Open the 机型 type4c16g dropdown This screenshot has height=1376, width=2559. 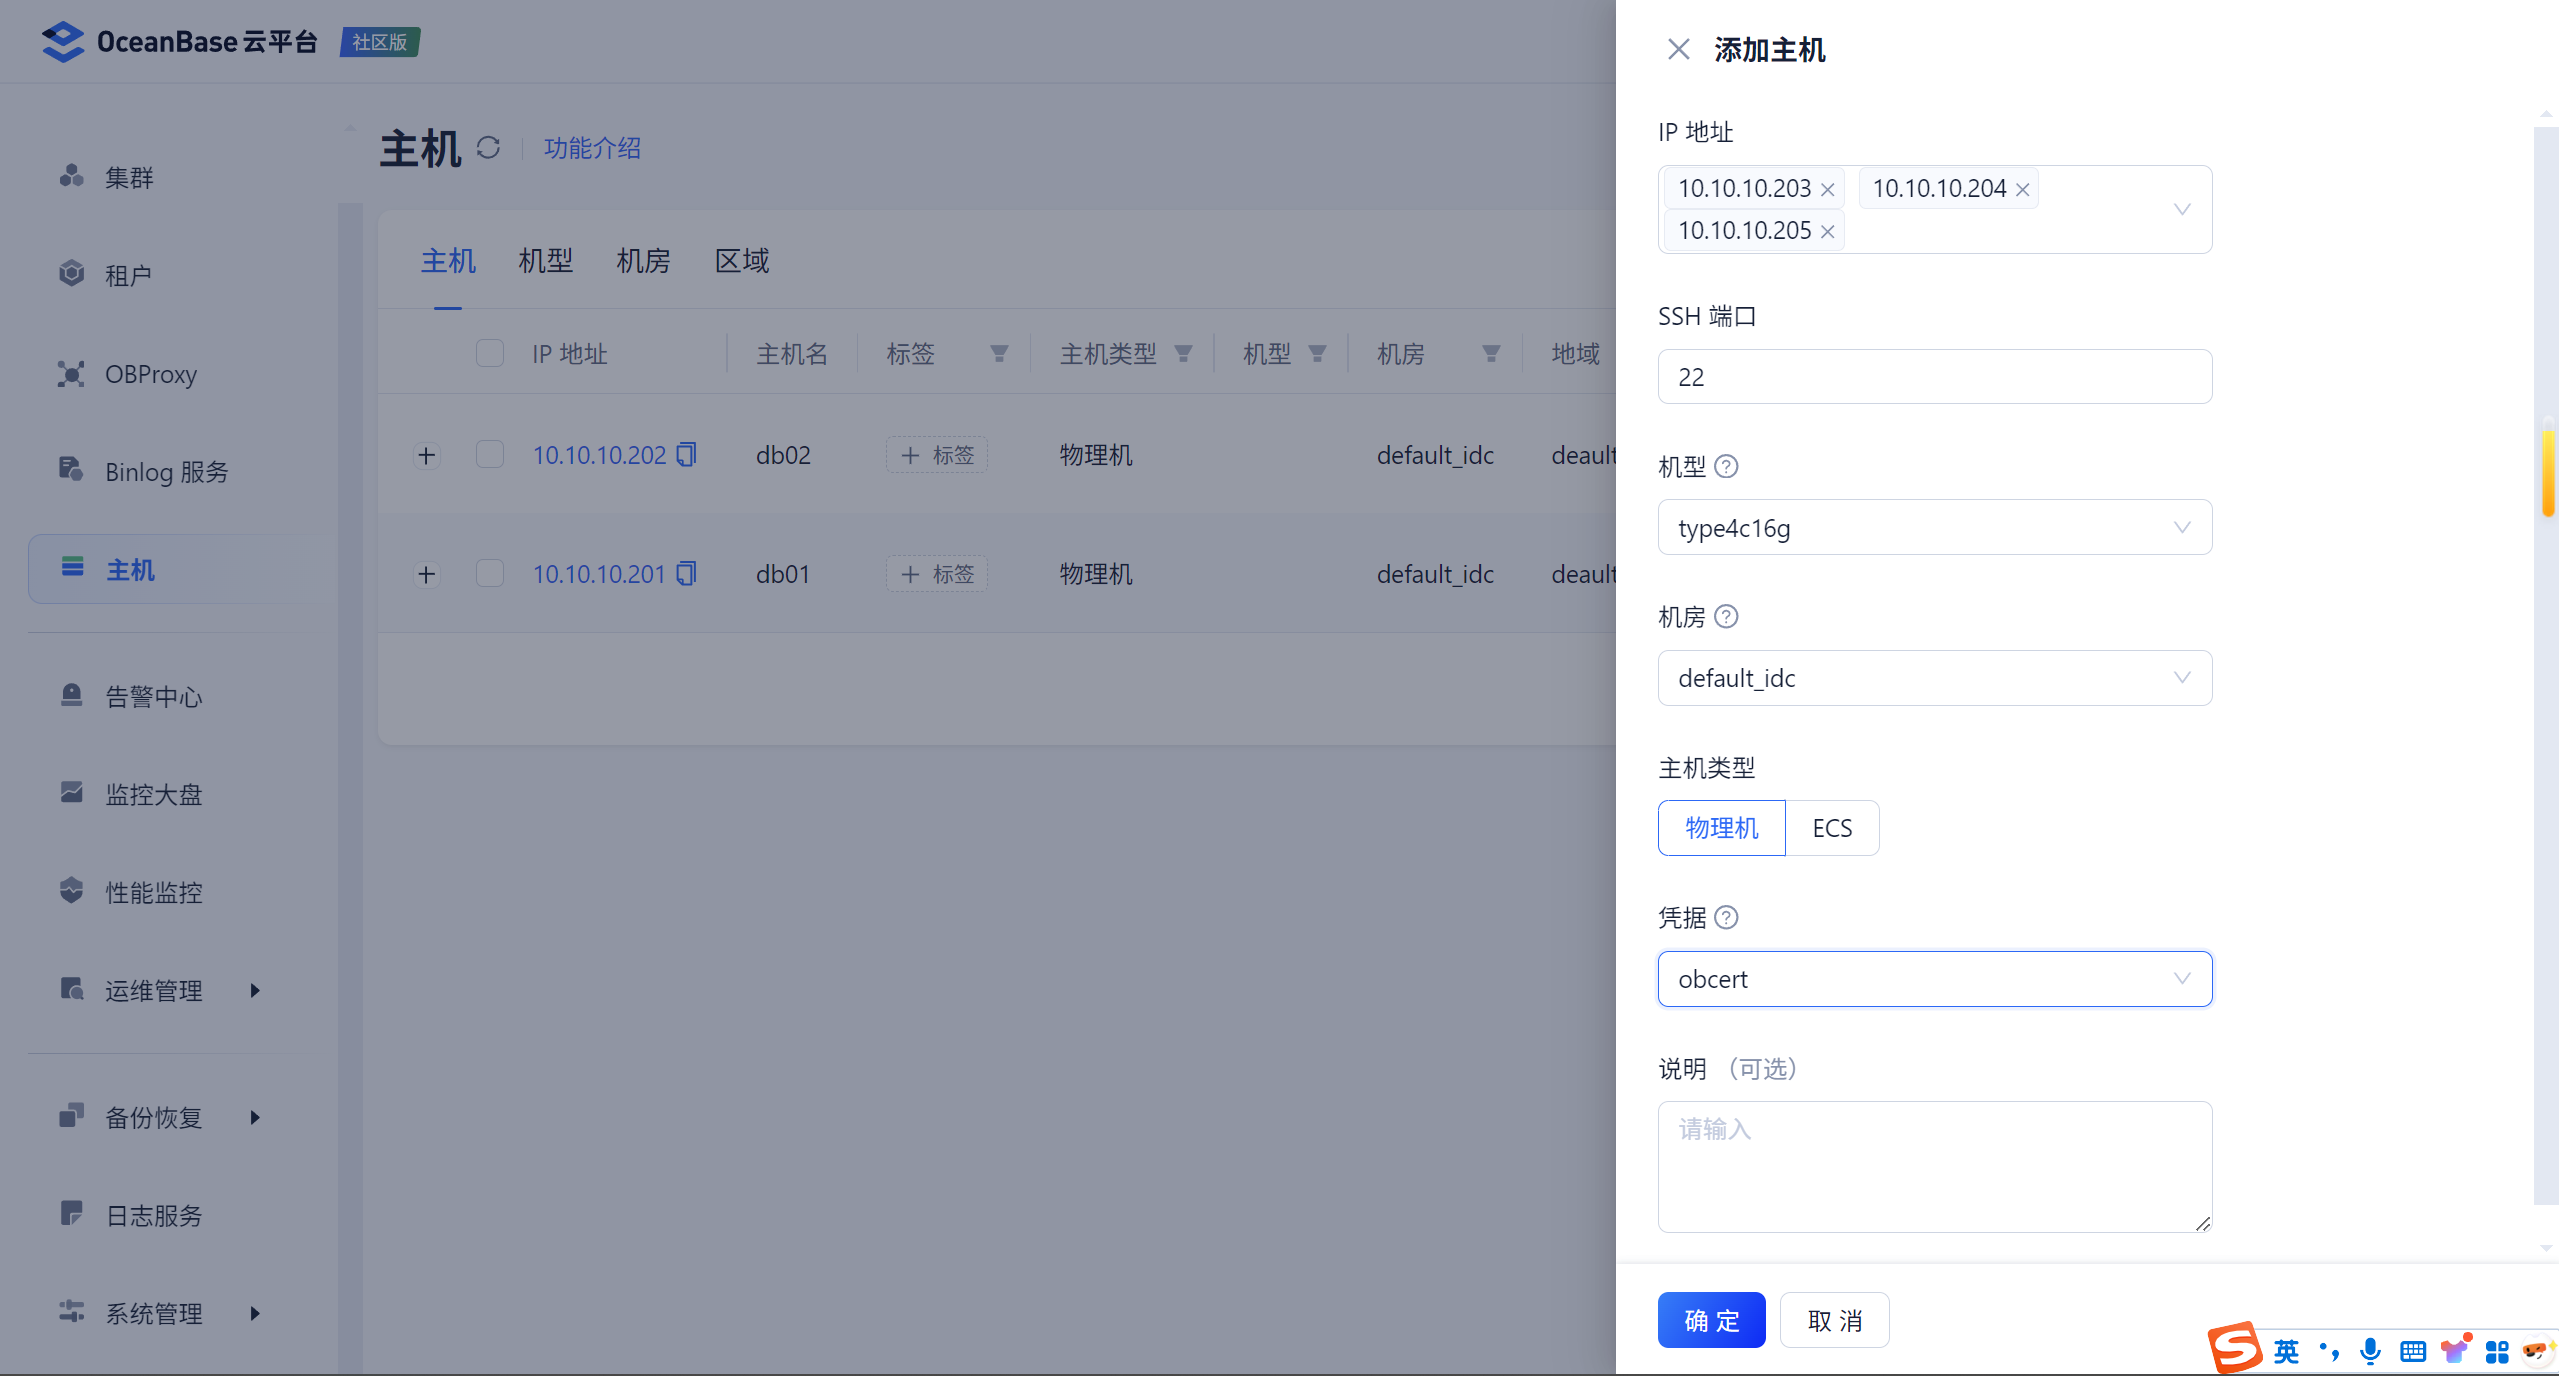[x=1934, y=528]
